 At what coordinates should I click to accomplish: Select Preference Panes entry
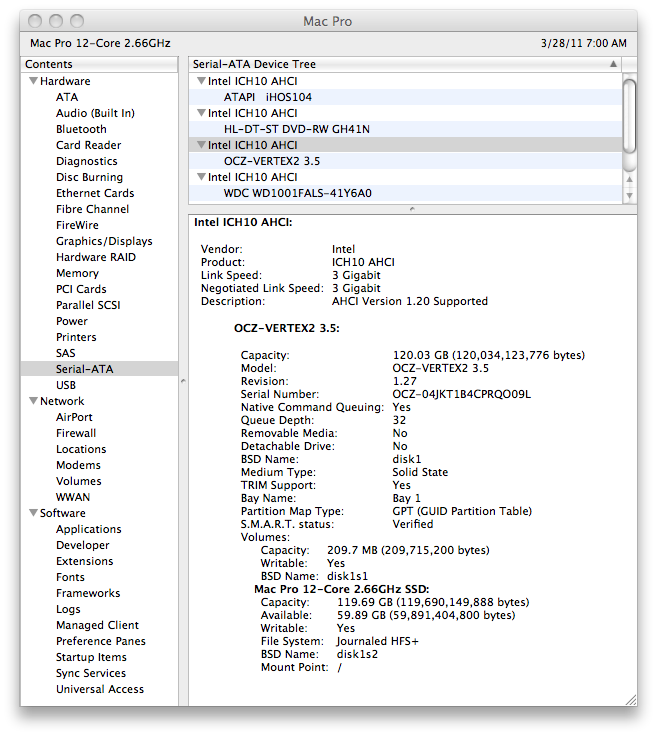click(x=101, y=641)
